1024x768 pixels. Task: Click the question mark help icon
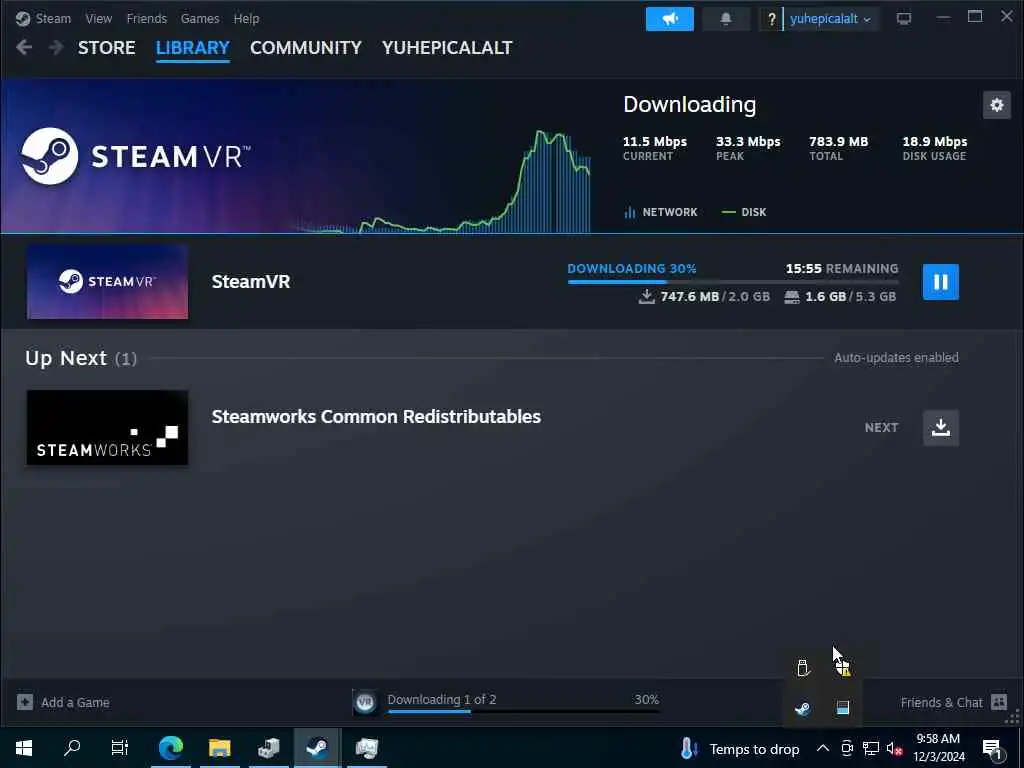coord(771,19)
